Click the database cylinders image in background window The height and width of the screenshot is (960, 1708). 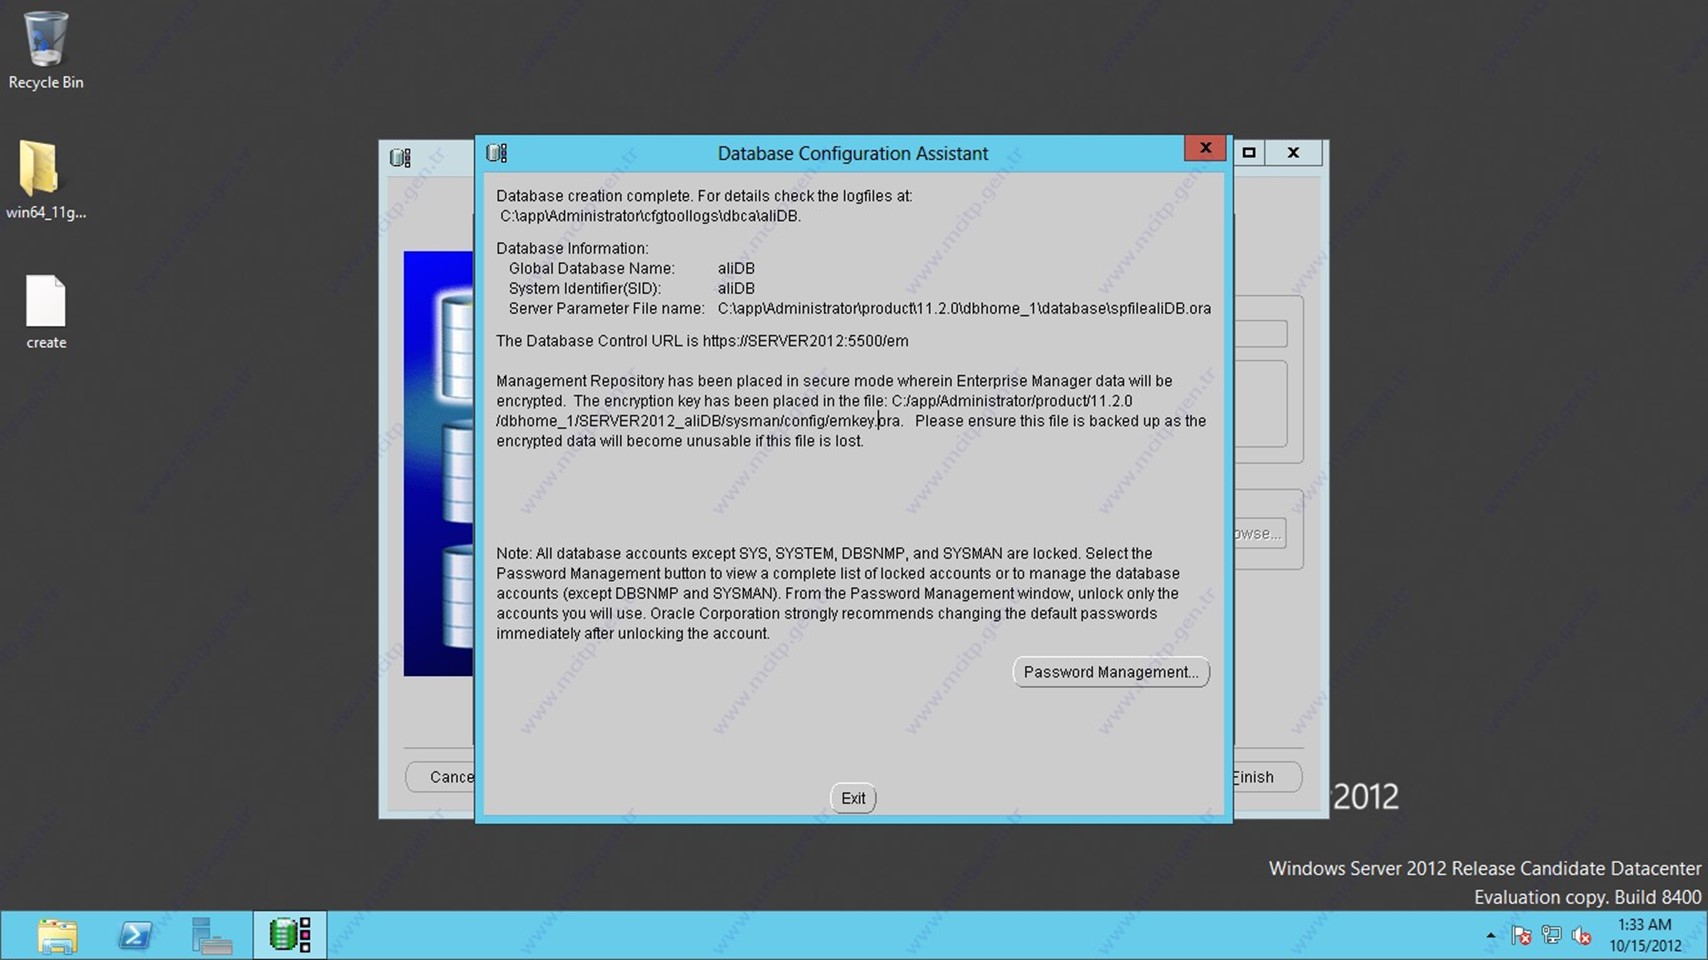pos(439,464)
